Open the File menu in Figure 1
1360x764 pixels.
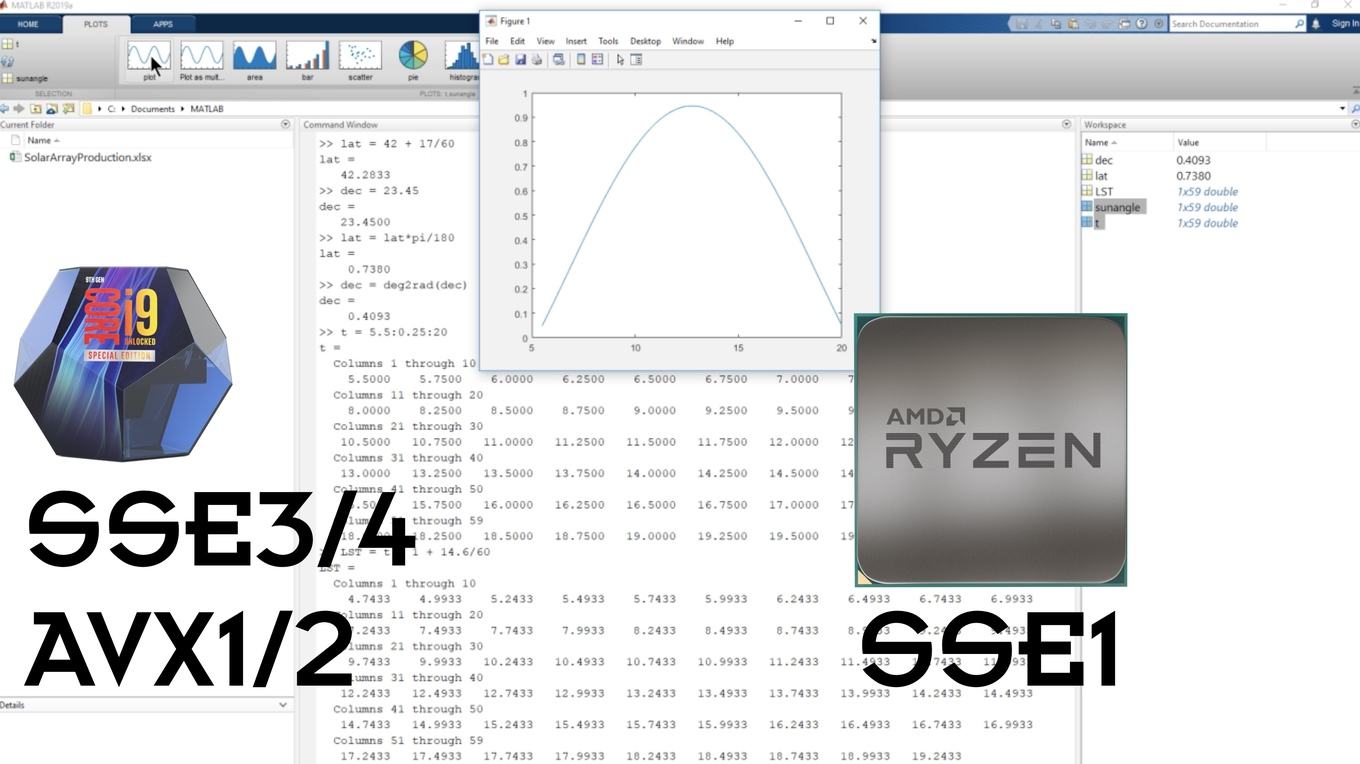point(492,41)
